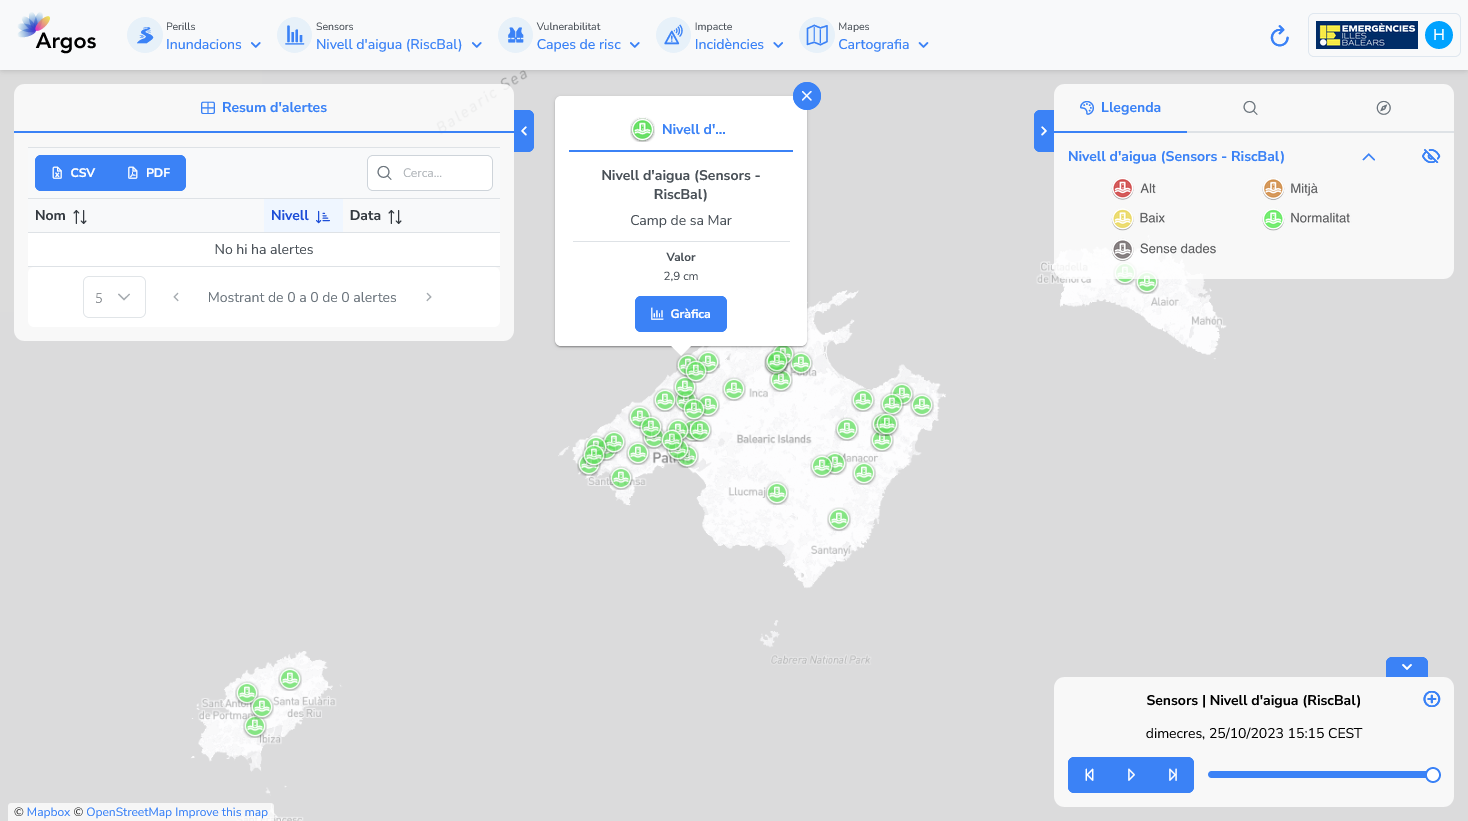Click the 'No hi ha alertes' row
The height and width of the screenshot is (821, 1468).
pyautogui.click(x=264, y=249)
